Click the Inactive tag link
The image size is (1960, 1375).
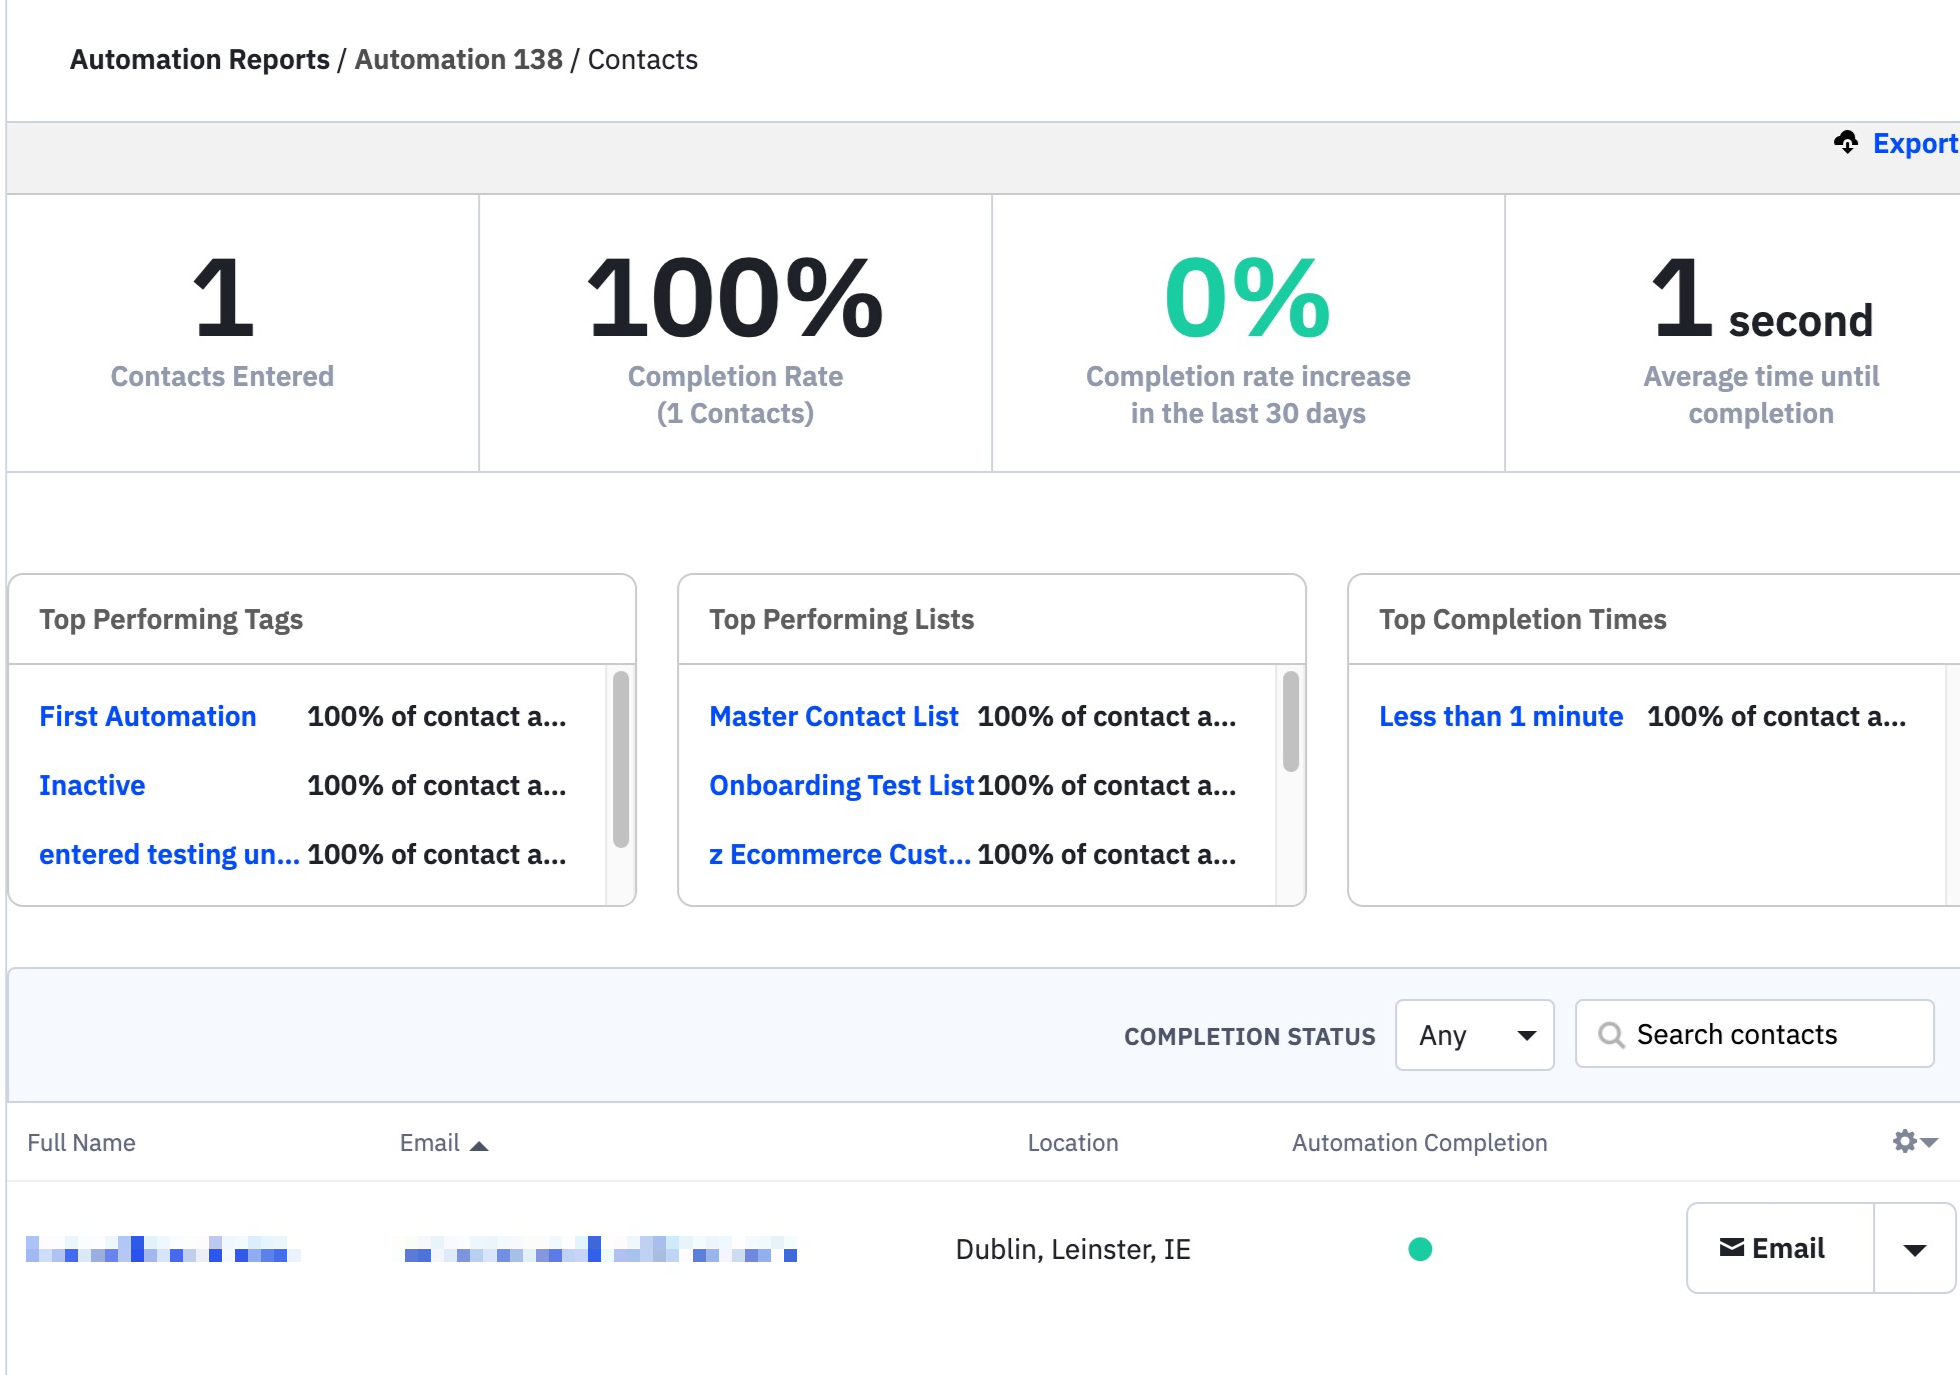pos(91,785)
